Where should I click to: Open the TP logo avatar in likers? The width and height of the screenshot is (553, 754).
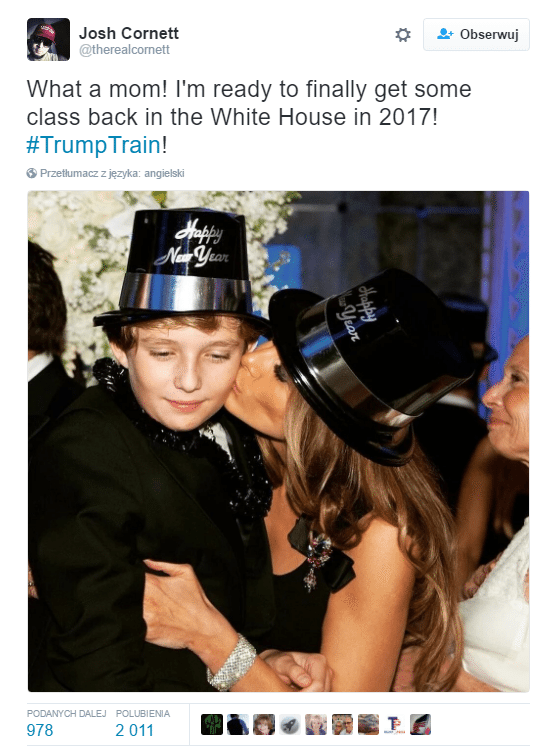[394, 724]
